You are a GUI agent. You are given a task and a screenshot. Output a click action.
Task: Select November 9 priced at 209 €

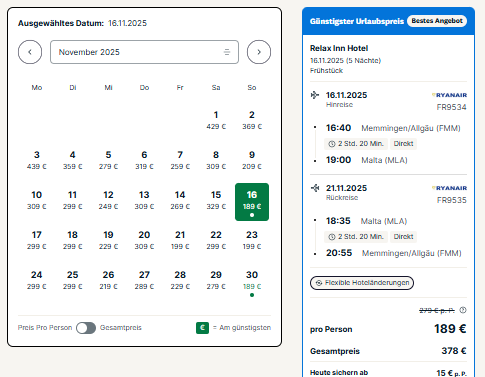tap(252, 160)
